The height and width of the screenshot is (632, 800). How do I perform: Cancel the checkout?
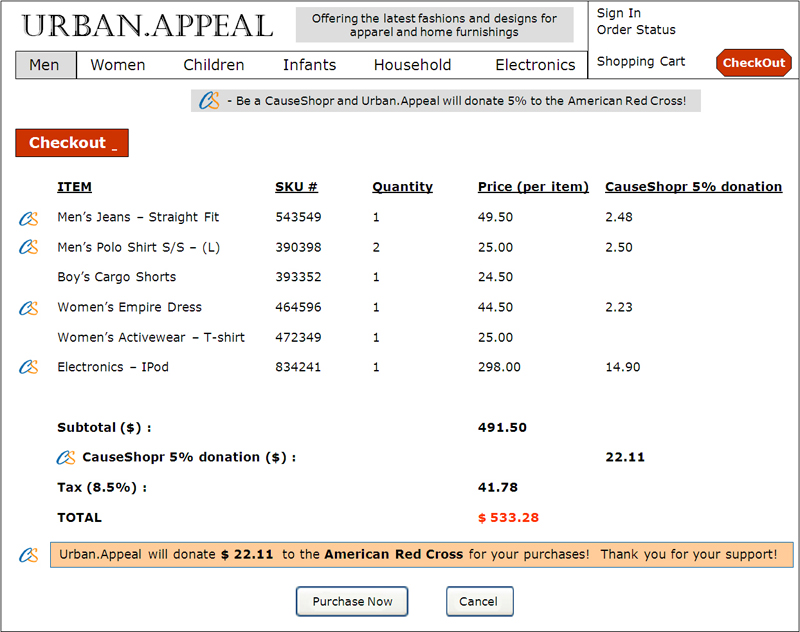480,601
